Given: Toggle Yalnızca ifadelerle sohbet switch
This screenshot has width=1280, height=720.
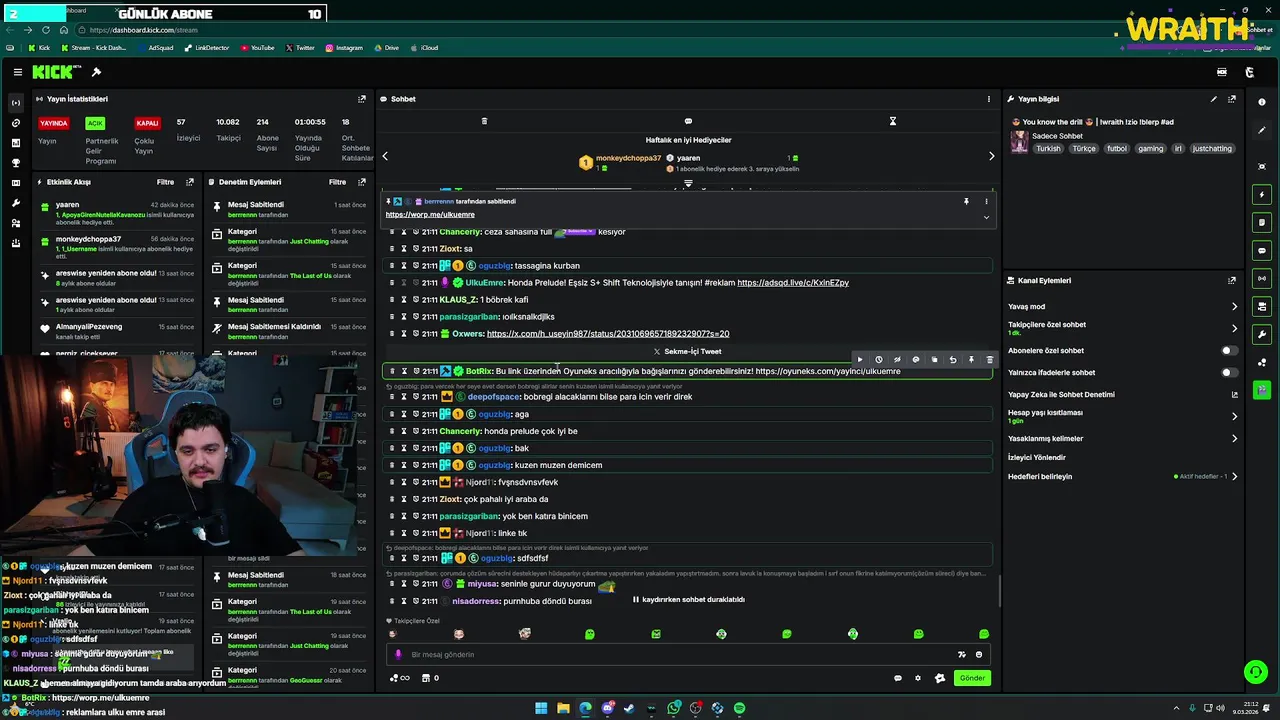Looking at the screenshot, I should [x=1230, y=373].
